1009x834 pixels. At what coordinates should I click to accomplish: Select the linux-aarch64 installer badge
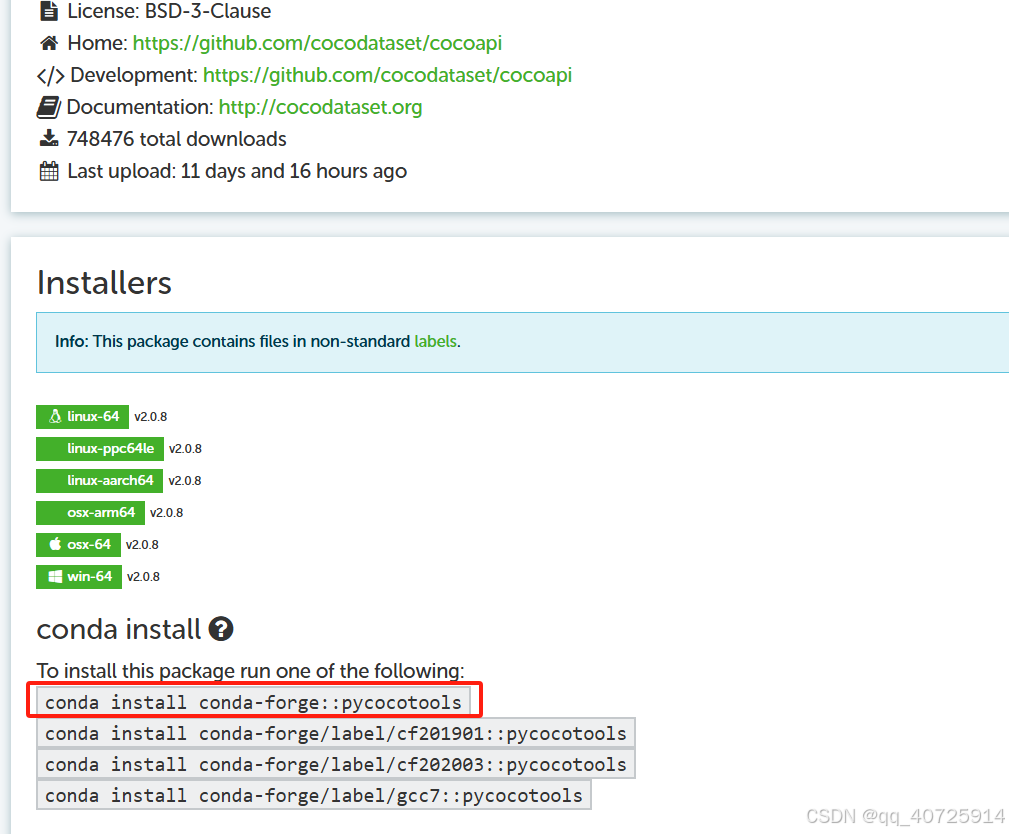pos(99,481)
